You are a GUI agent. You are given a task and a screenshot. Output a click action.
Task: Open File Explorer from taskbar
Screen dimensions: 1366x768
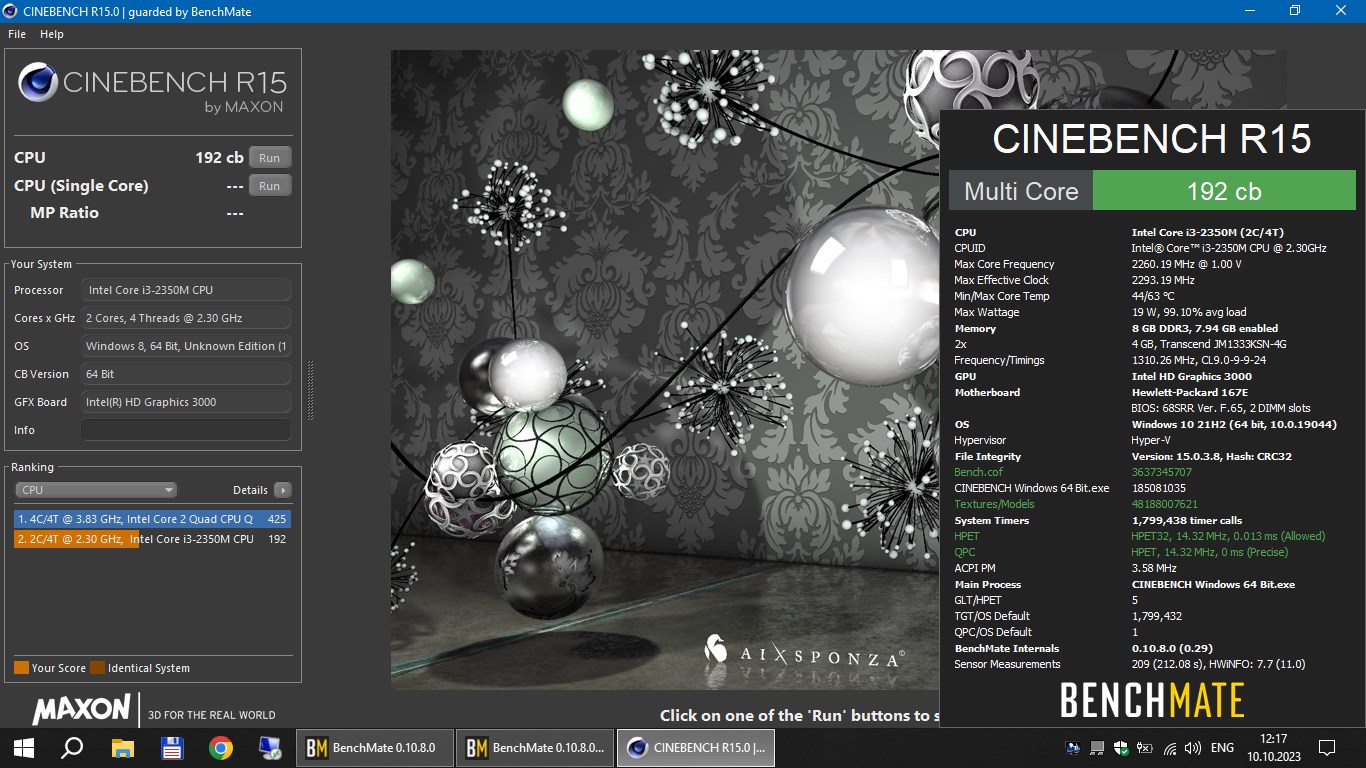point(122,747)
